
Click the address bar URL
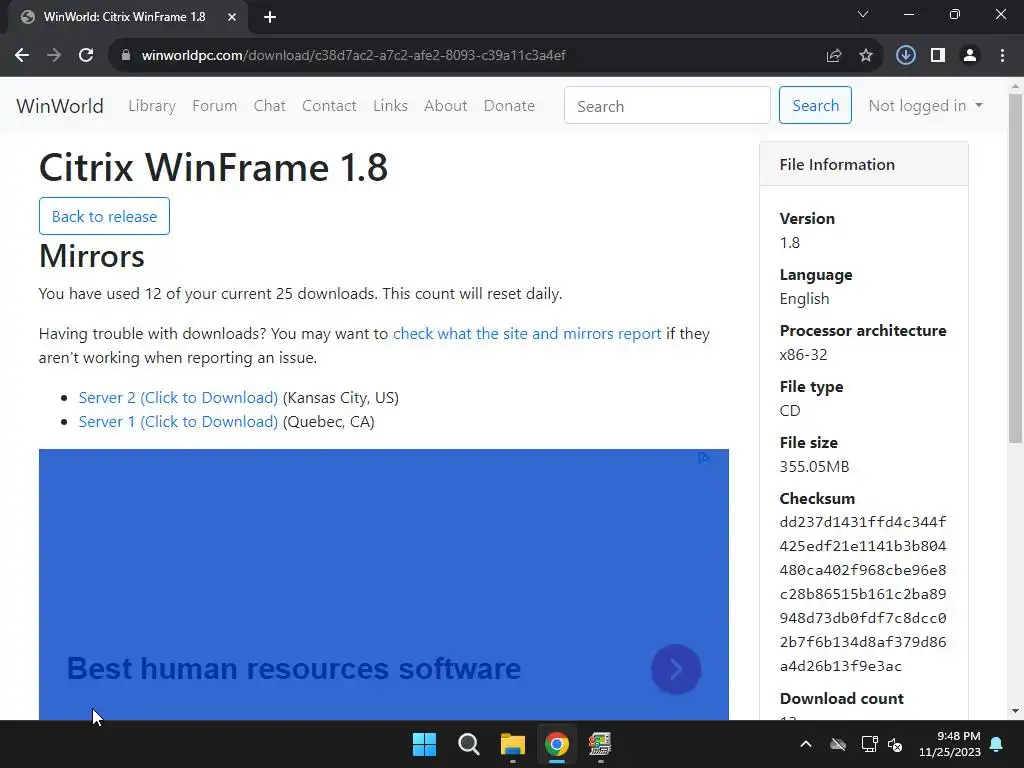353,56
